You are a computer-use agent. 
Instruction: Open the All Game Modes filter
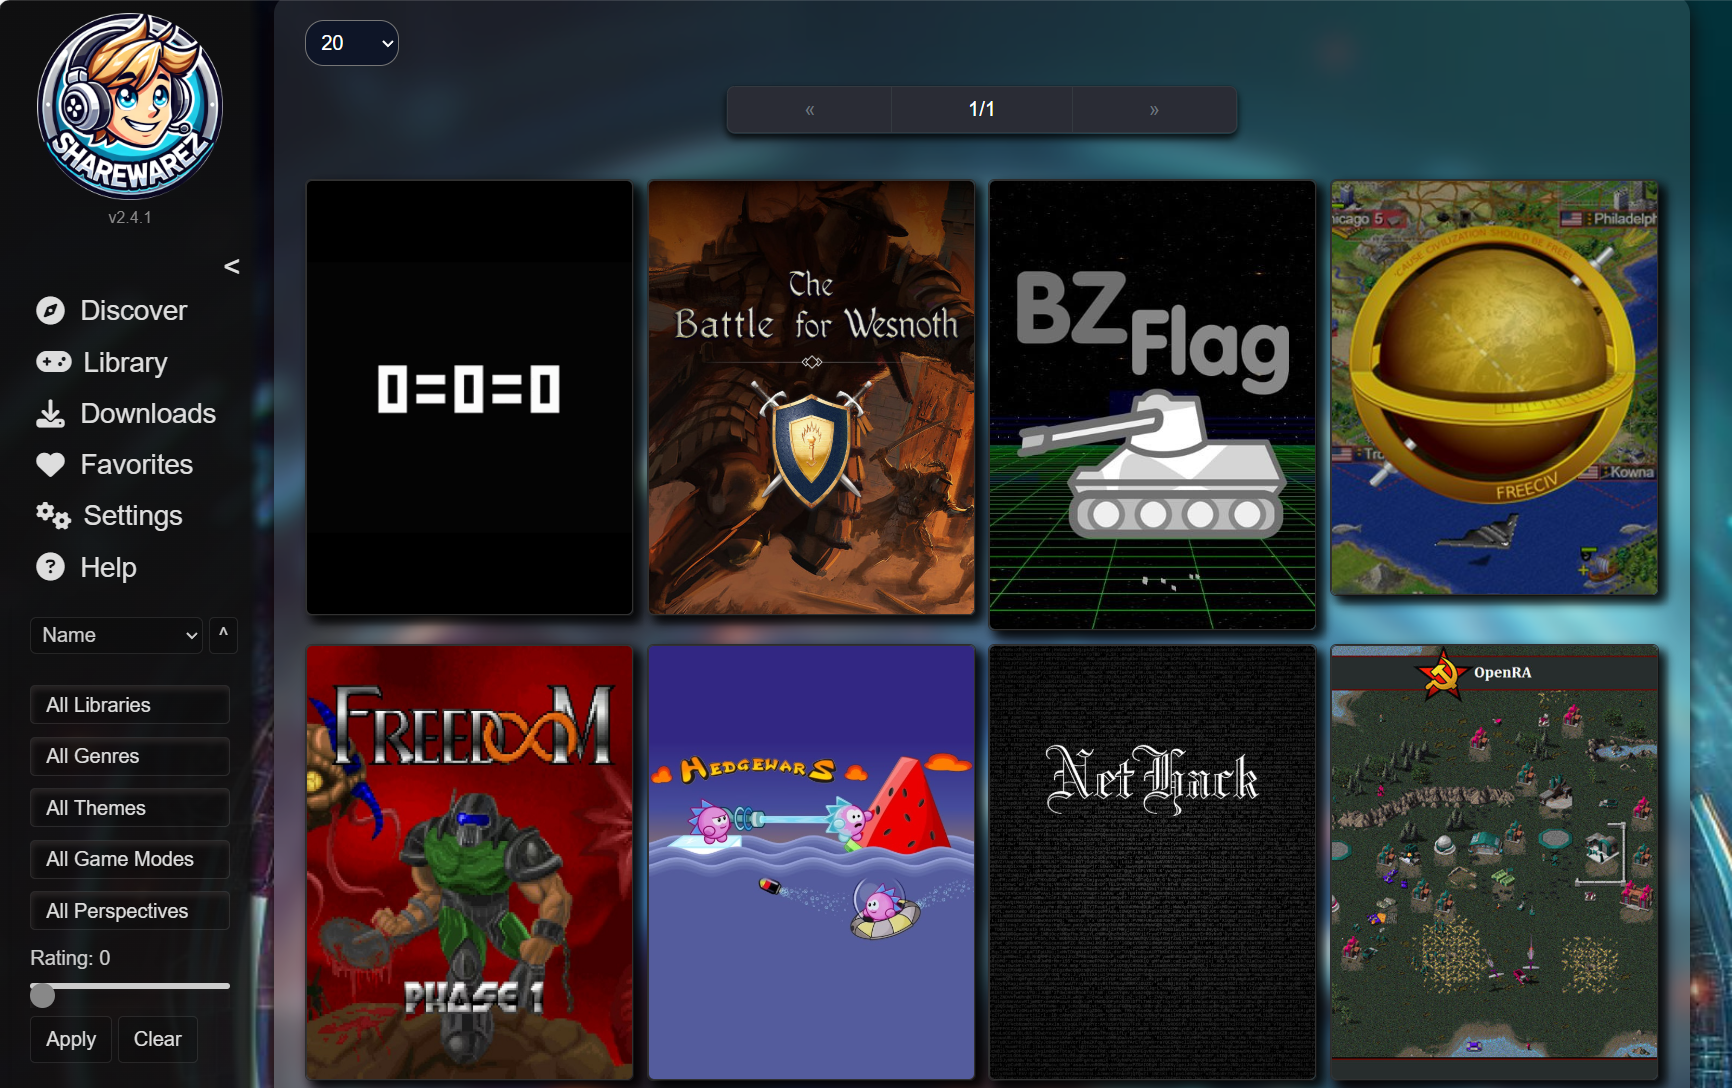[x=130, y=859]
